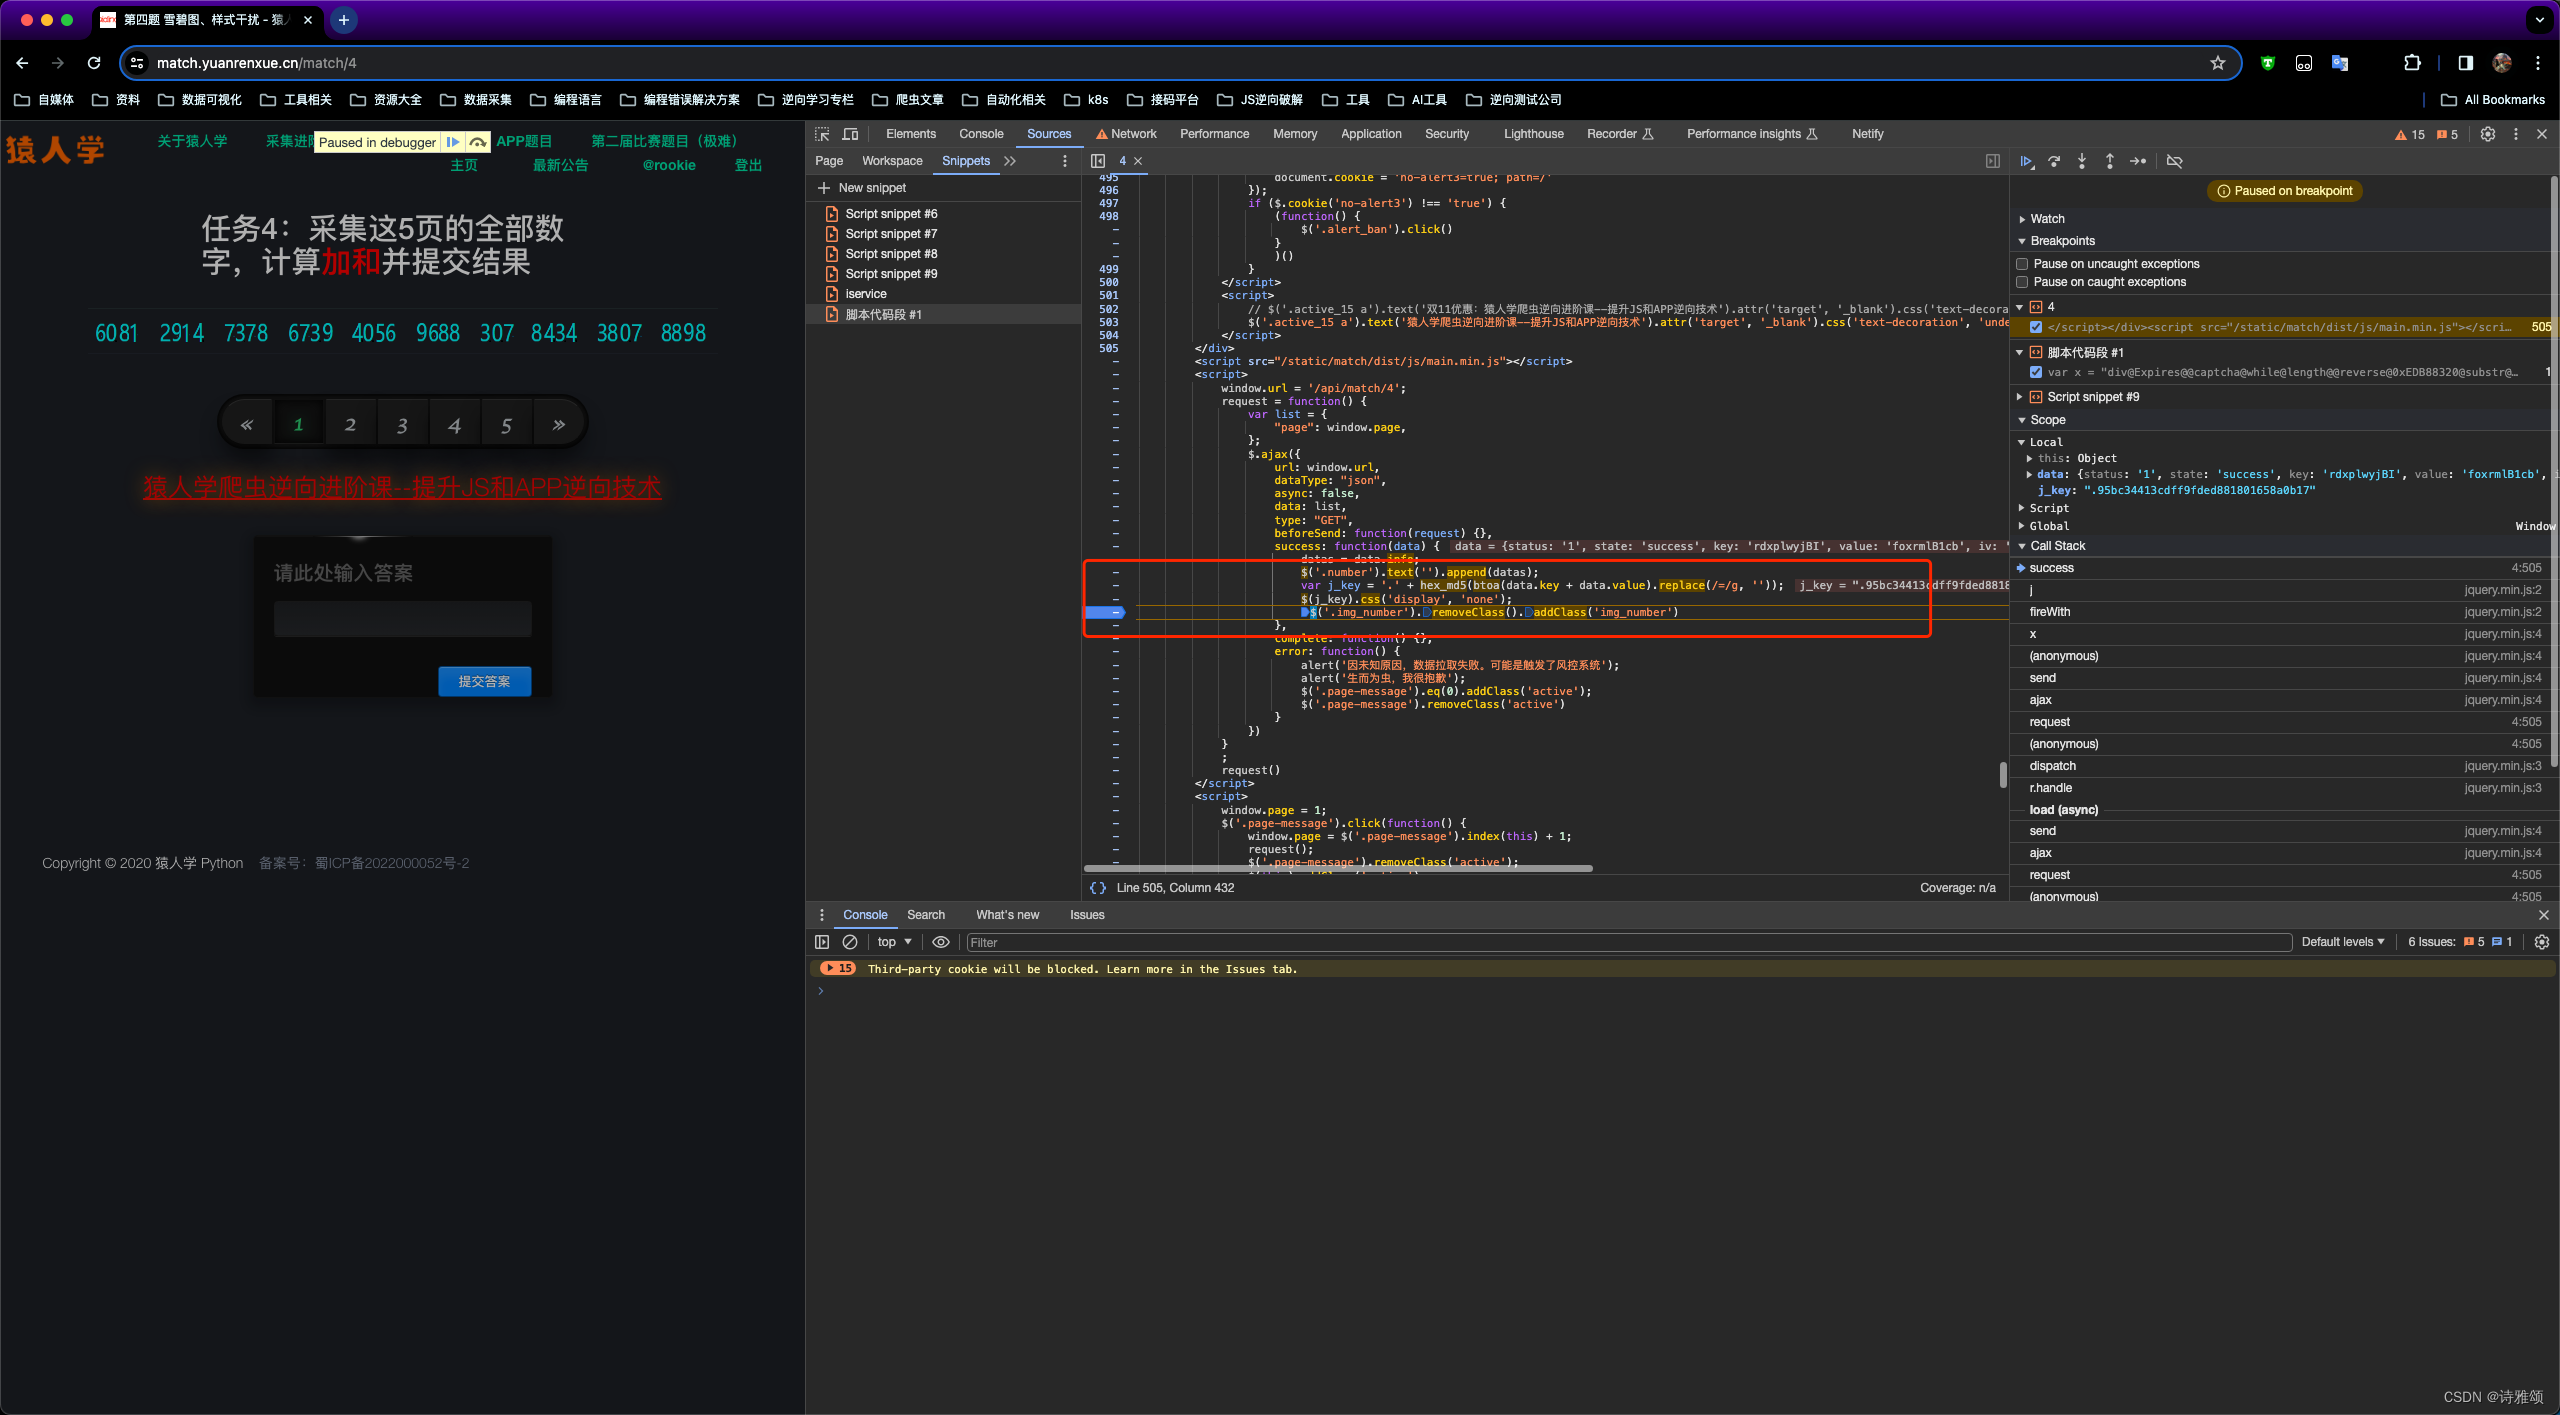This screenshot has height=1415, width=2560.
Task: Close the console drawer
Action: point(2544,915)
